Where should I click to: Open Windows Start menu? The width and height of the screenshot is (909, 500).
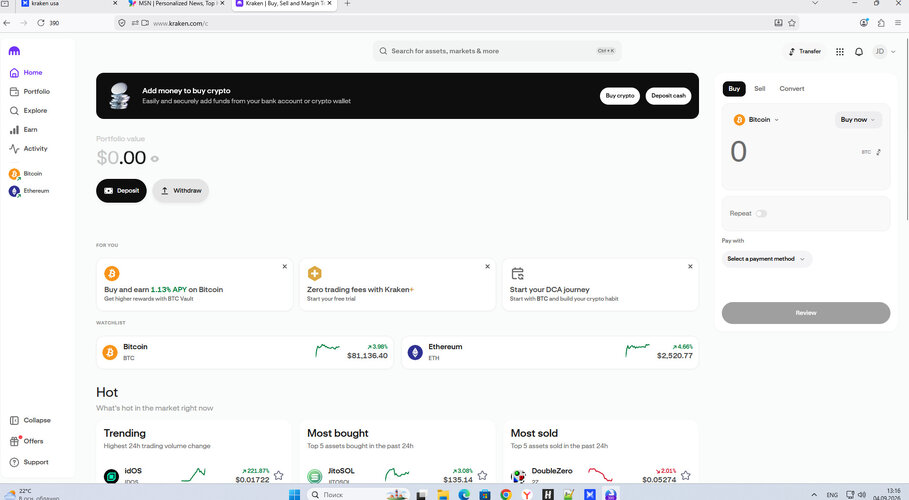(294, 494)
